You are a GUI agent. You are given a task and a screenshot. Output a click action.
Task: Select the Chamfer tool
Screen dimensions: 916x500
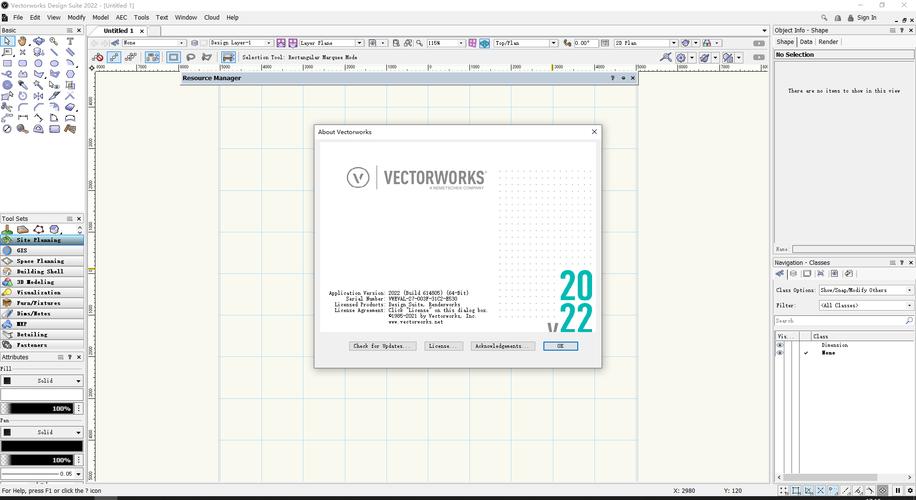(x=39, y=107)
